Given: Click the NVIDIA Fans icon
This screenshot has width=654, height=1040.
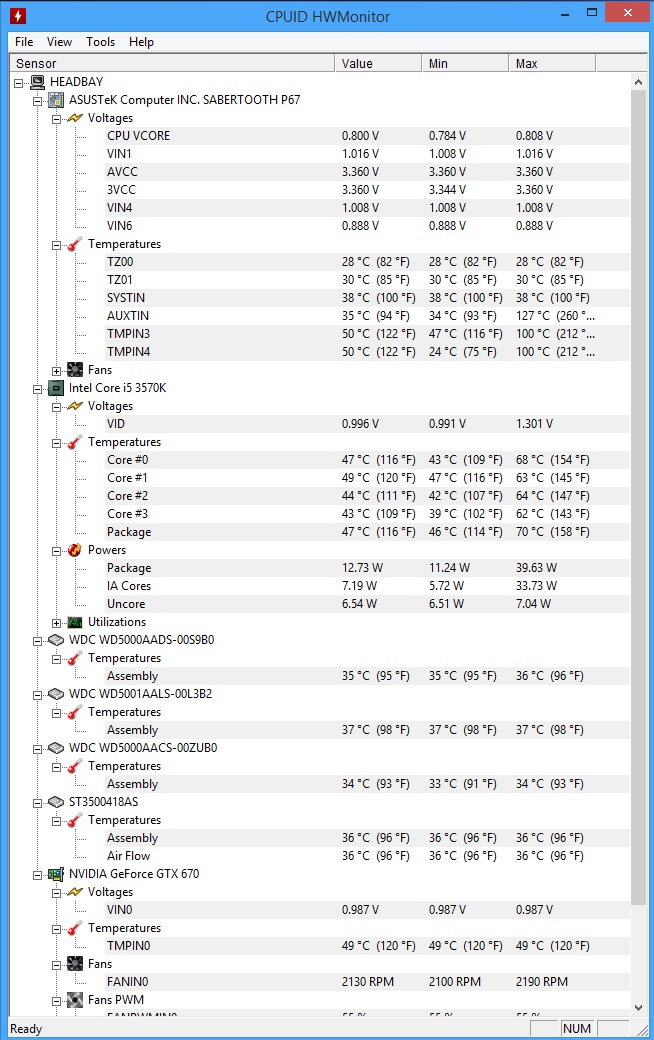Looking at the screenshot, I should 75,964.
